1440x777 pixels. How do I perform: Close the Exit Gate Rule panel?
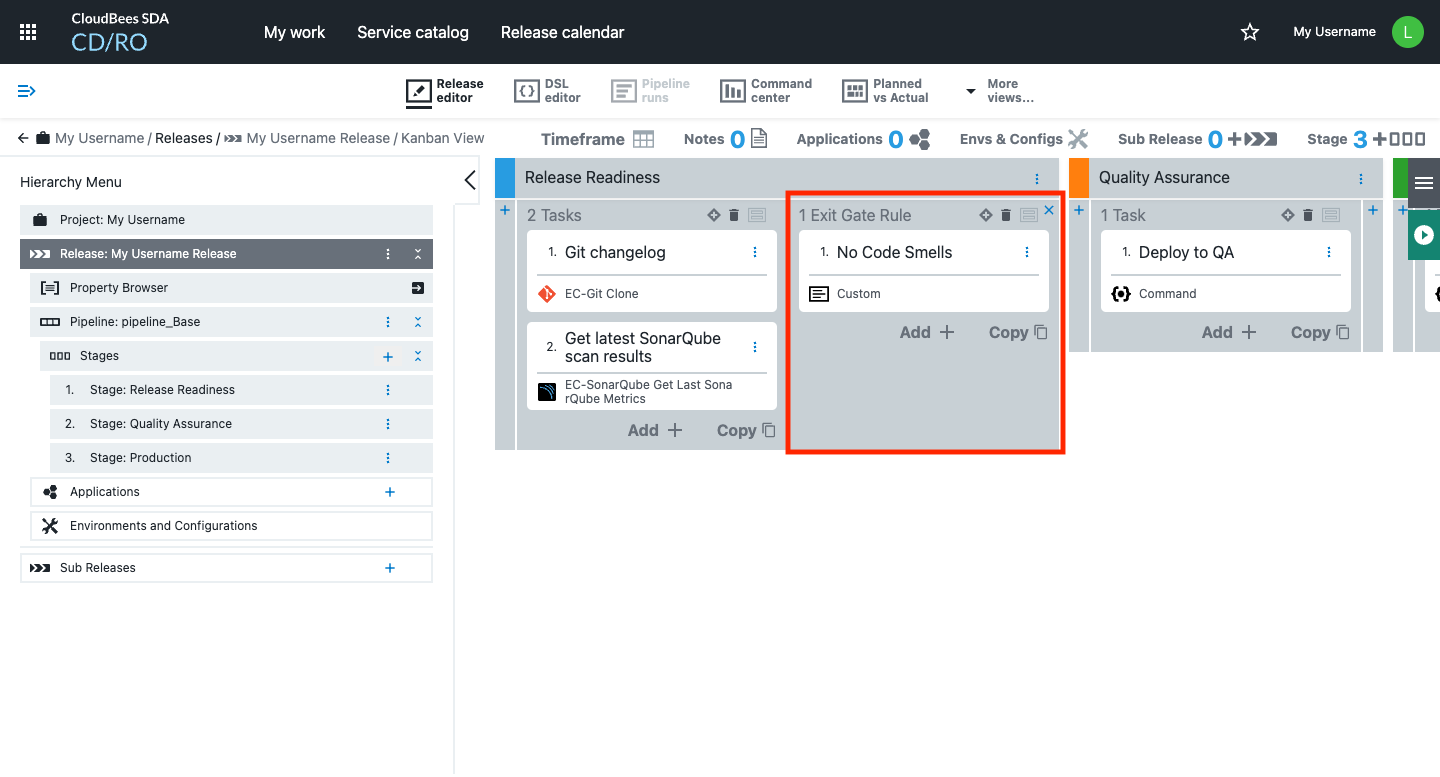coord(1049,210)
